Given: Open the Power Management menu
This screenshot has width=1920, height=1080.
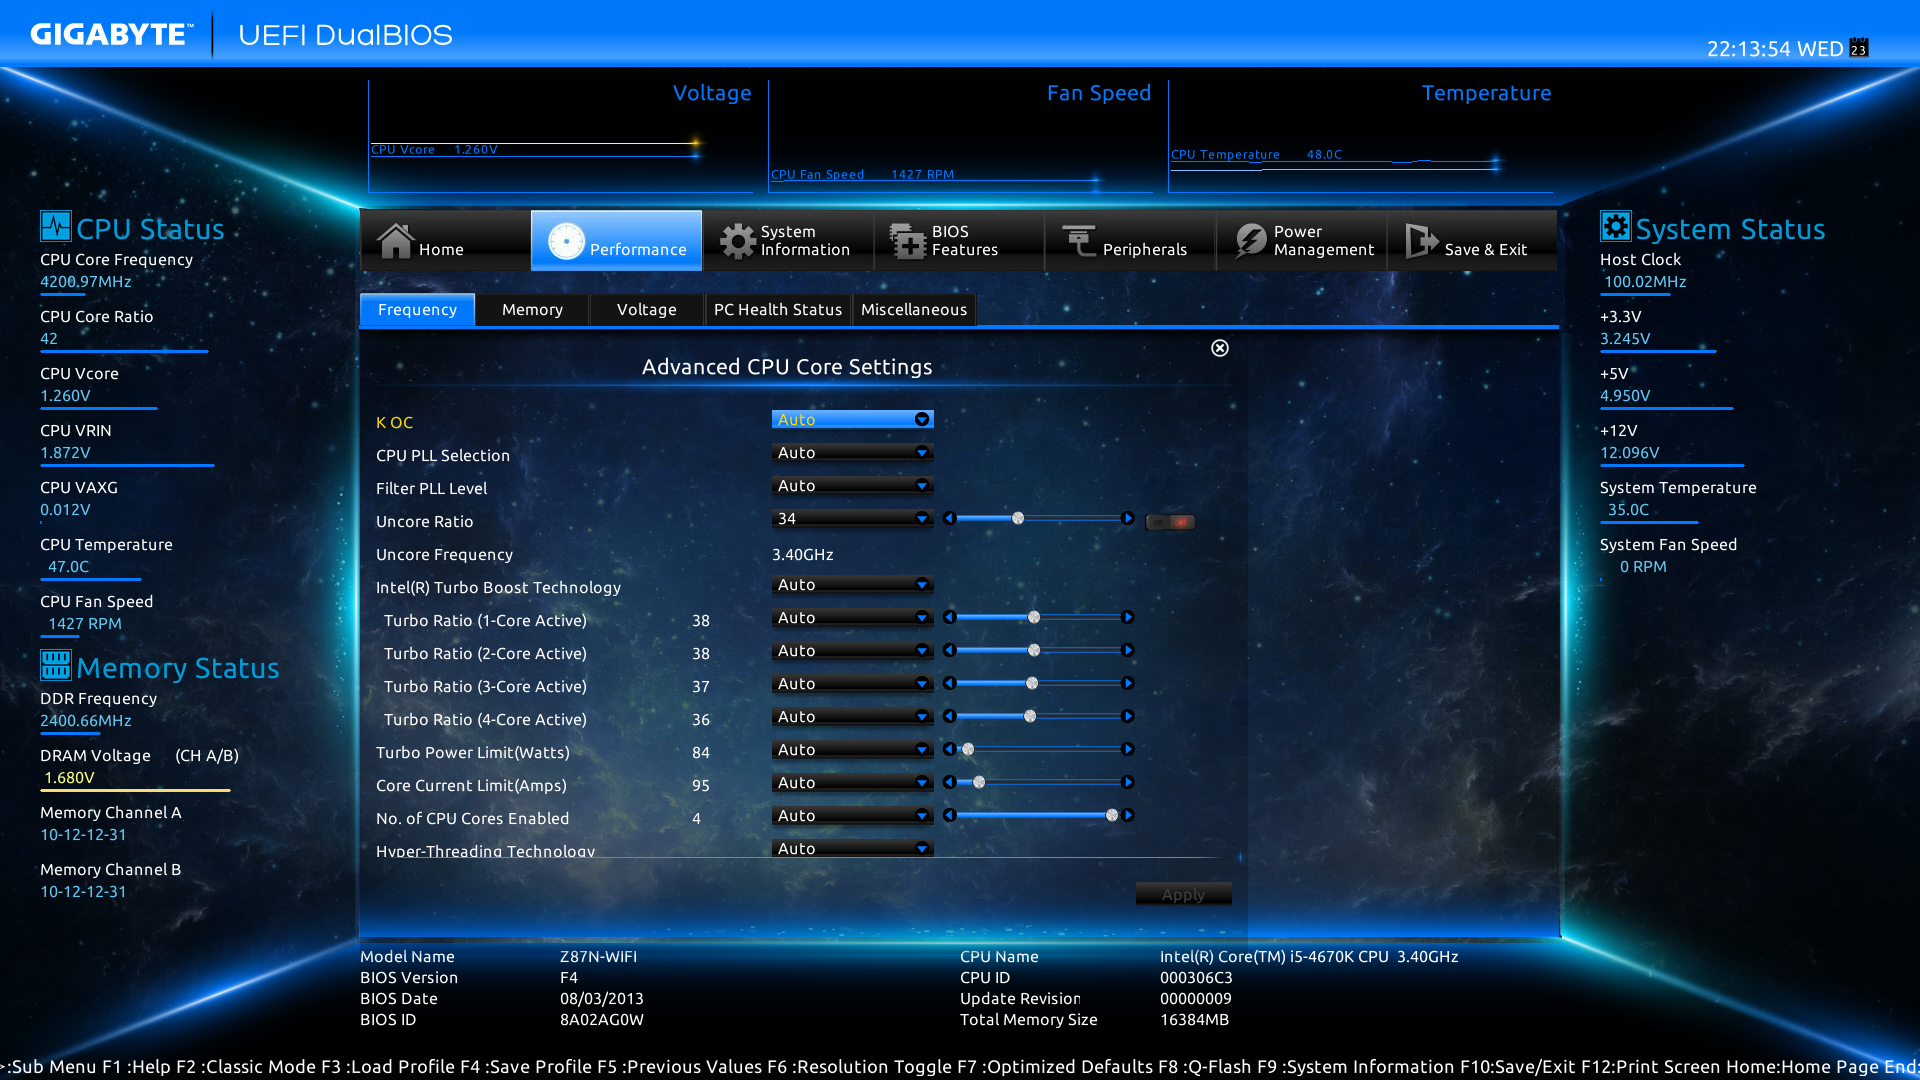Looking at the screenshot, I should (1301, 241).
